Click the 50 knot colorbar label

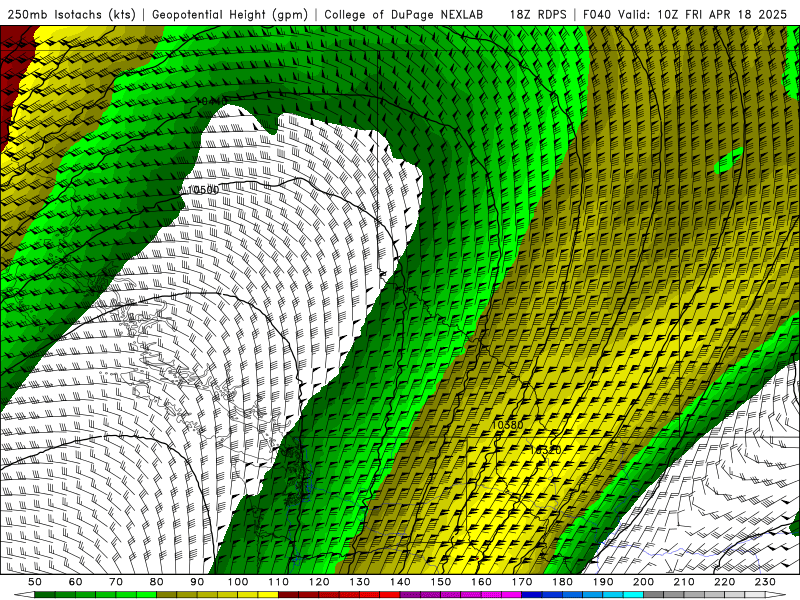[35, 582]
